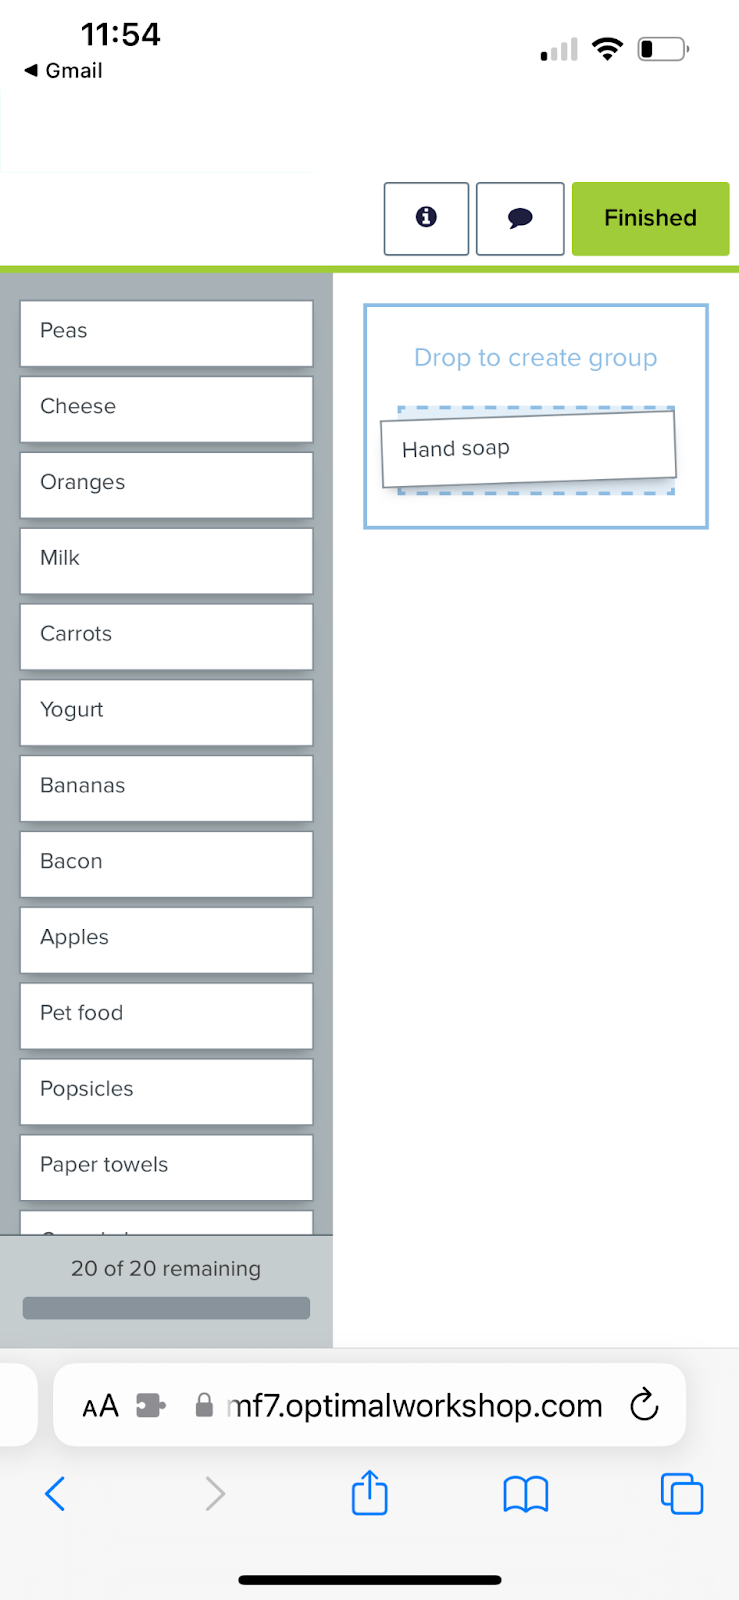Return to Gmail app link

click(63, 70)
